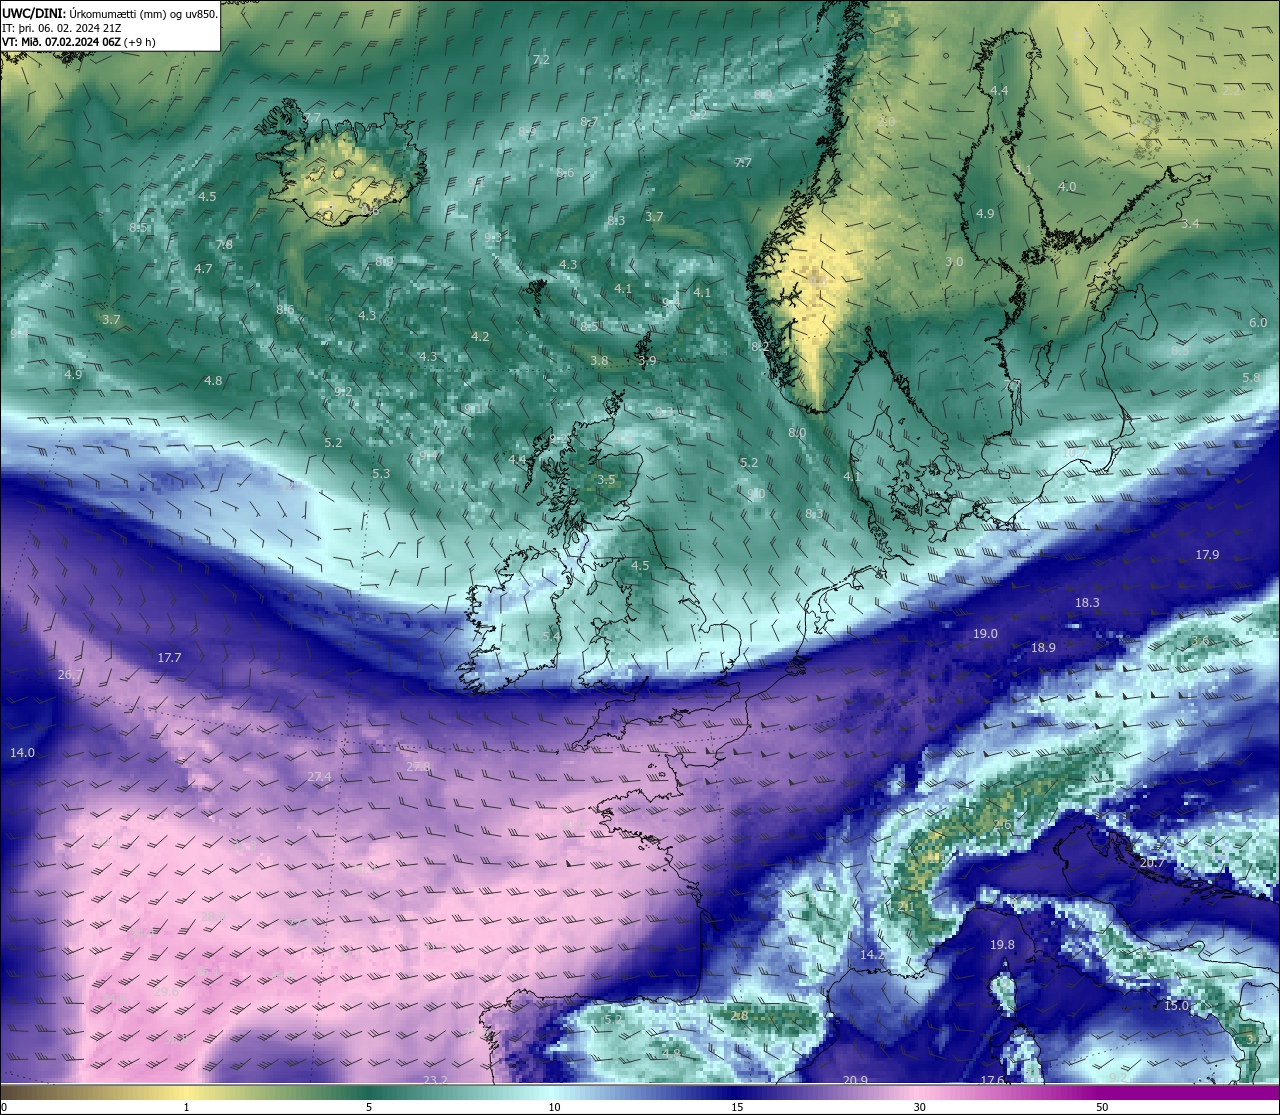Click the map value "5.8"
Viewport: 1280px width, 1115px height.
(x=1251, y=378)
